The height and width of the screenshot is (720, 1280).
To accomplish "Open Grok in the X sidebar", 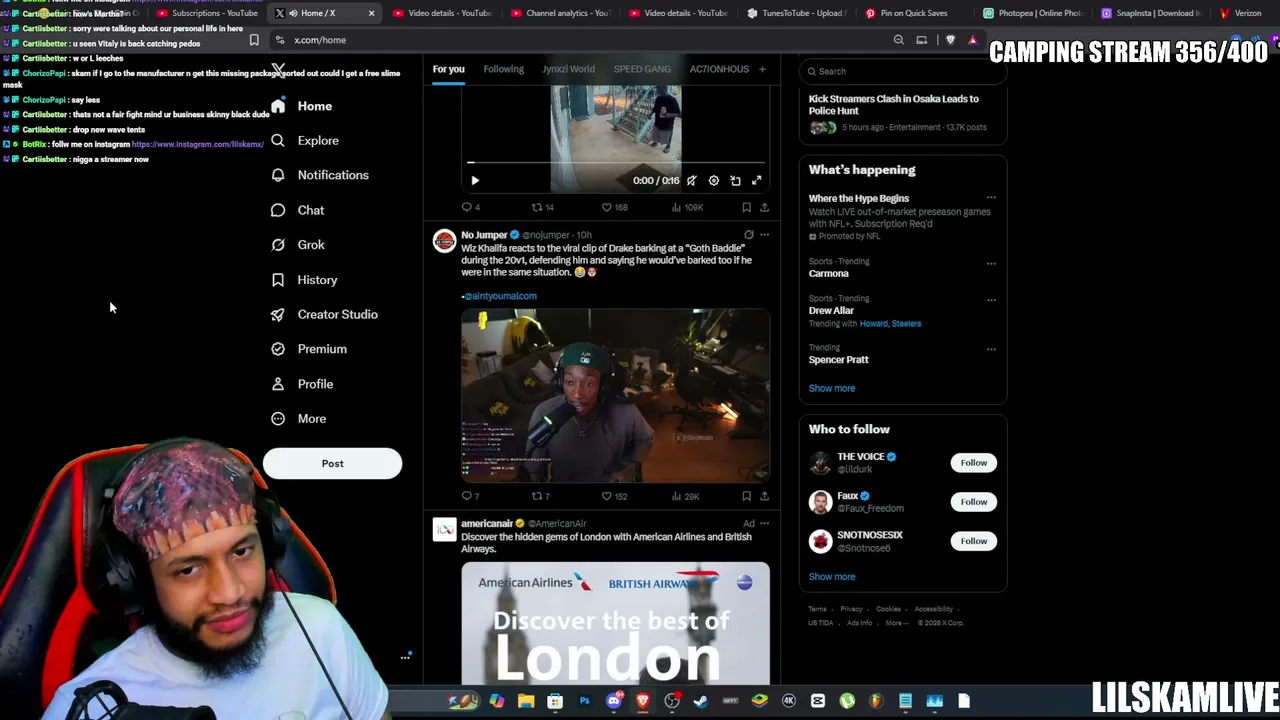I will [298, 245].
